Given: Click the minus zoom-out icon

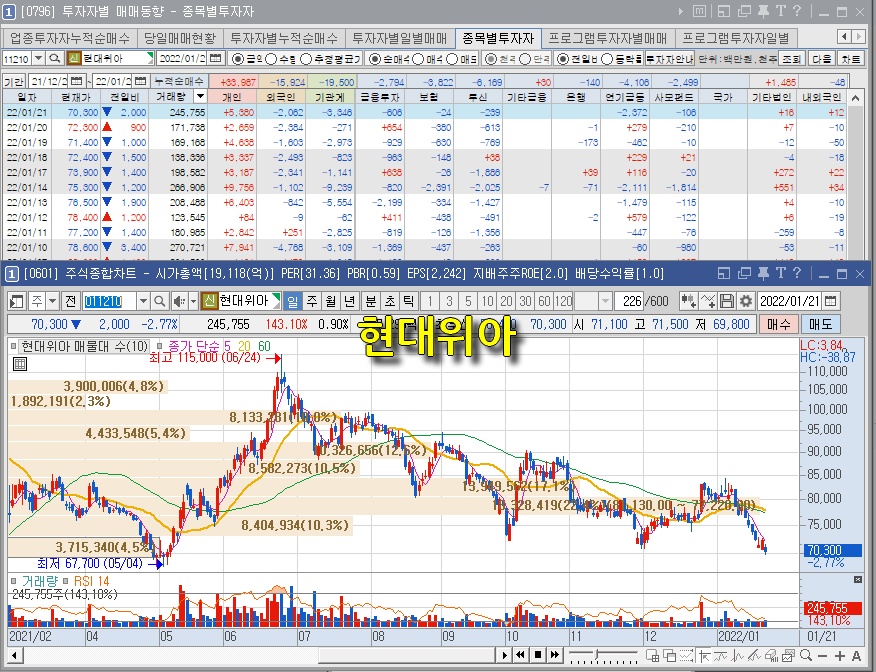Looking at the screenshot, I should pos(822,655).
